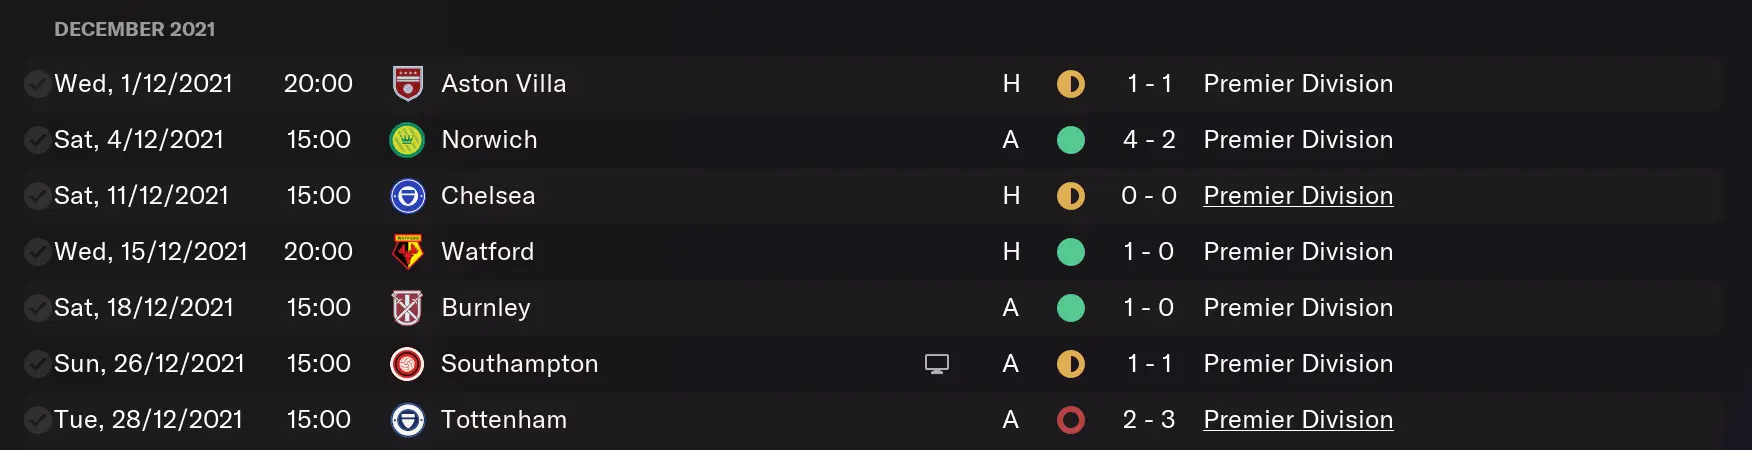This screenshot has height=450, width=1752.
Task: Click the Watford club crest
Action: pyautogui.click(x=407, y=252)
